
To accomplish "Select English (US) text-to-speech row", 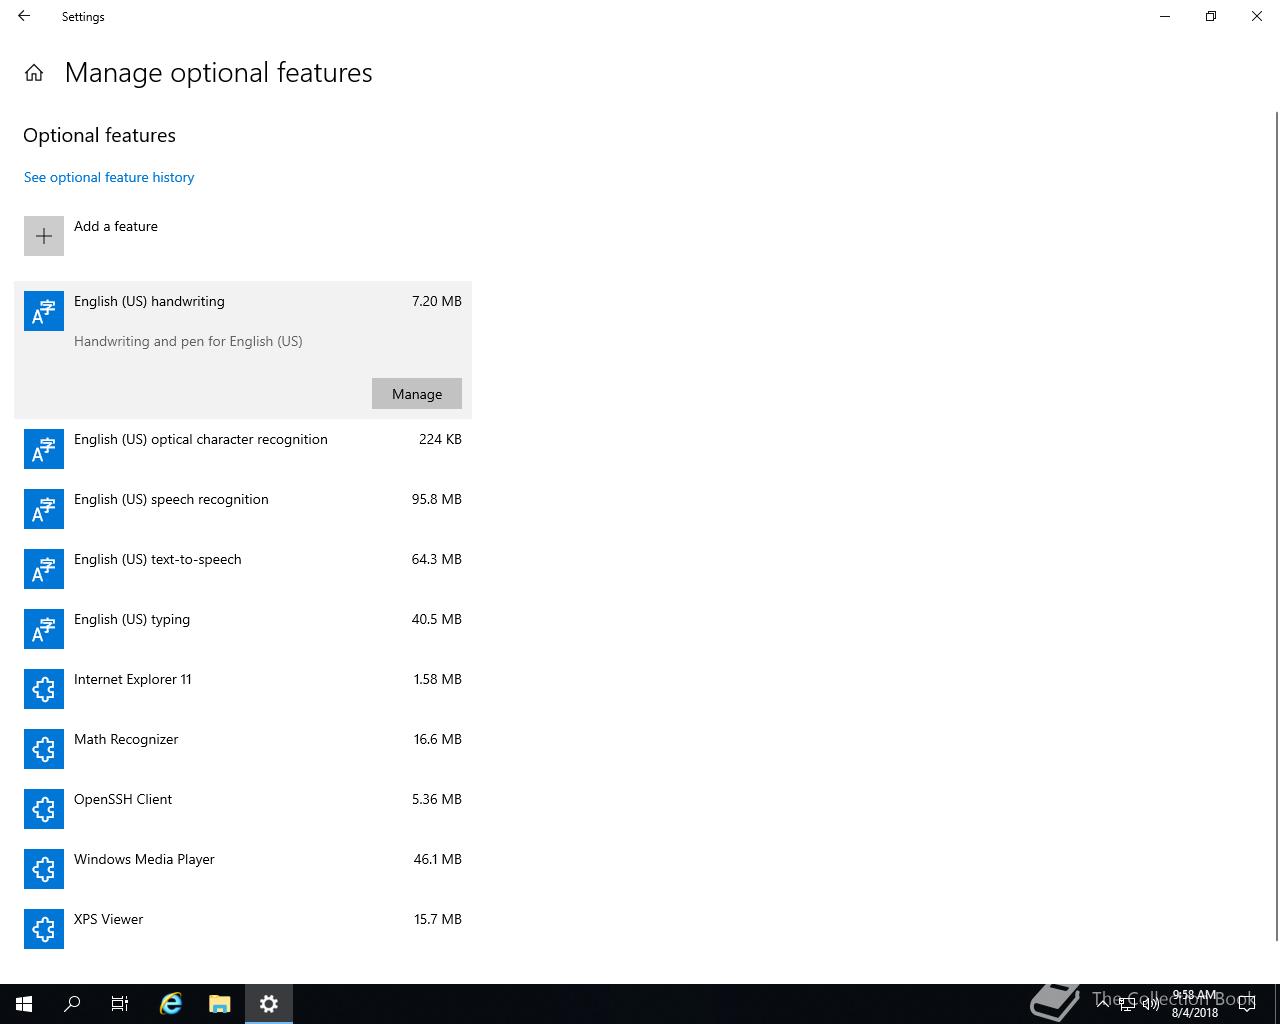I will tap(243, 569).
